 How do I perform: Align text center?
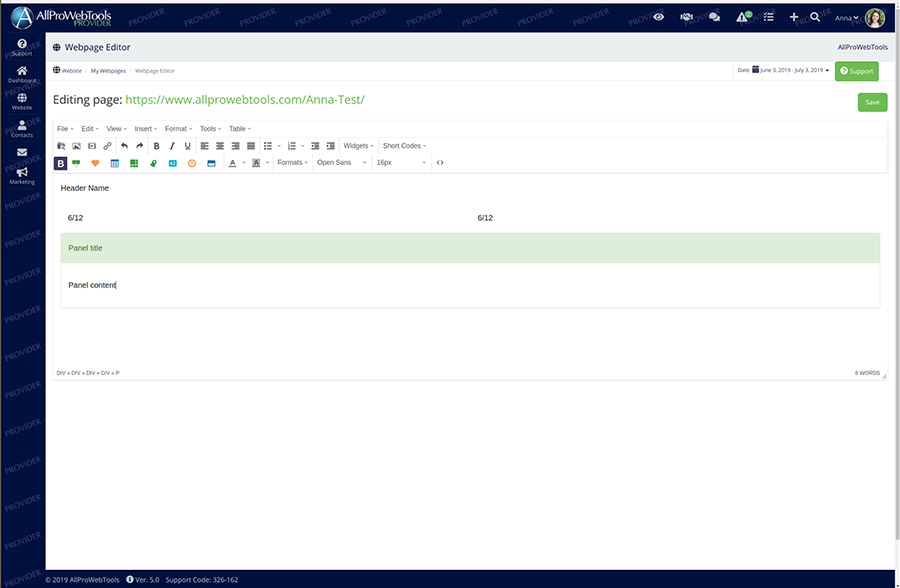click(x=220, y=146)
